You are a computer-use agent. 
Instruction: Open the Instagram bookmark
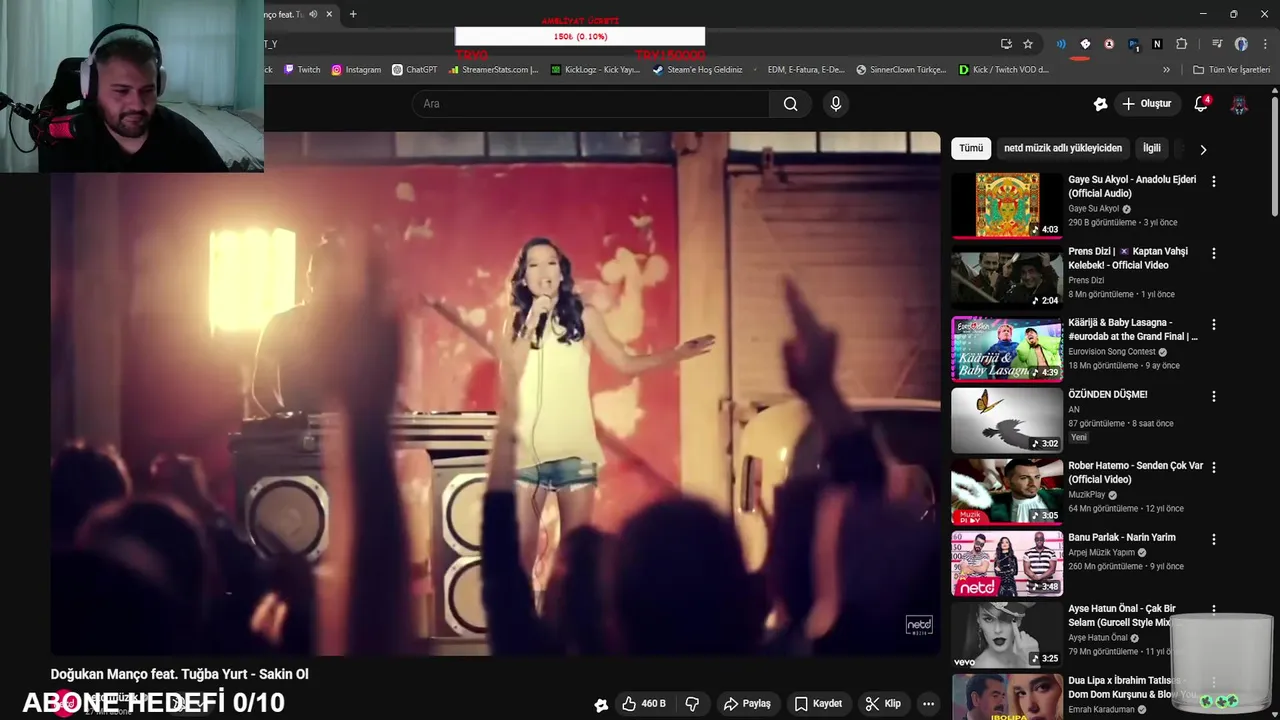356,70
